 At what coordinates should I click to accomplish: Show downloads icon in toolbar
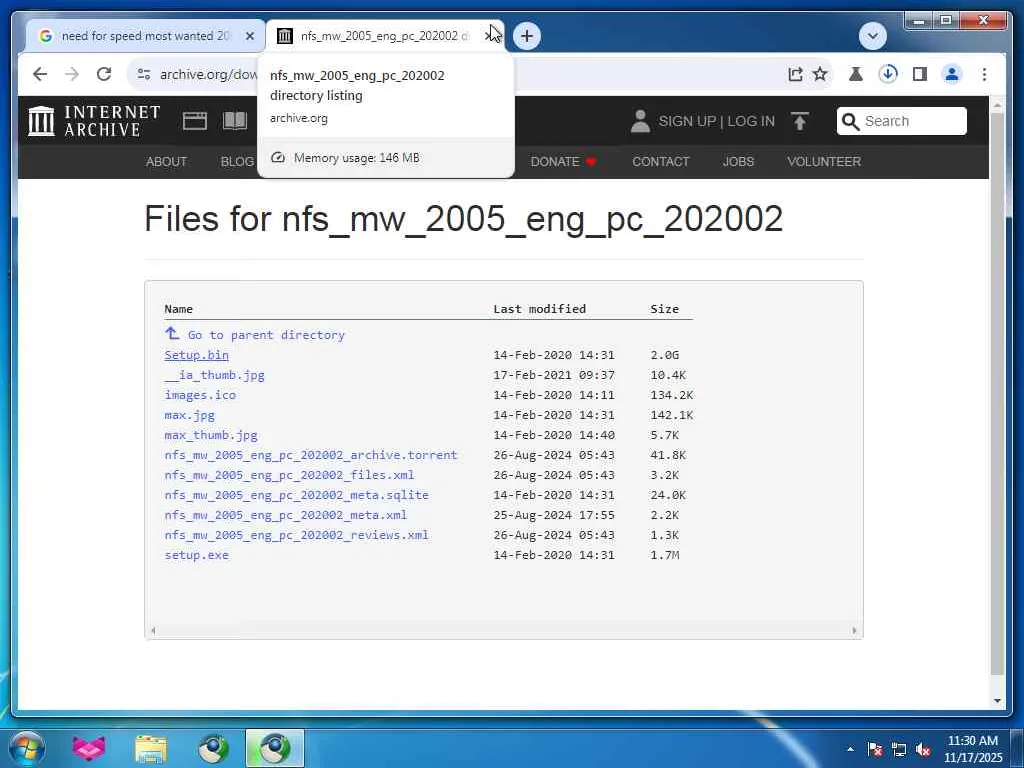coord(888,74)
